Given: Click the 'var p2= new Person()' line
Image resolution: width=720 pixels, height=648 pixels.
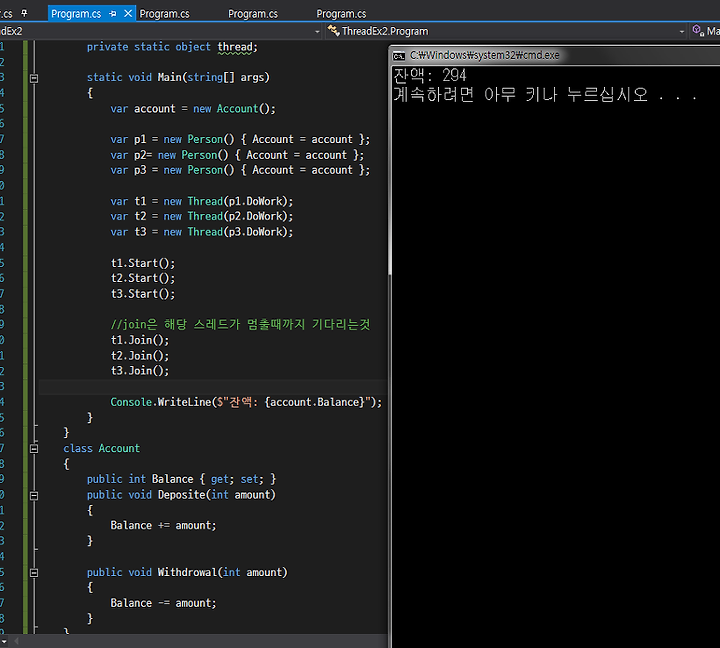Looking at the screenshot, I should click(237, 155).
